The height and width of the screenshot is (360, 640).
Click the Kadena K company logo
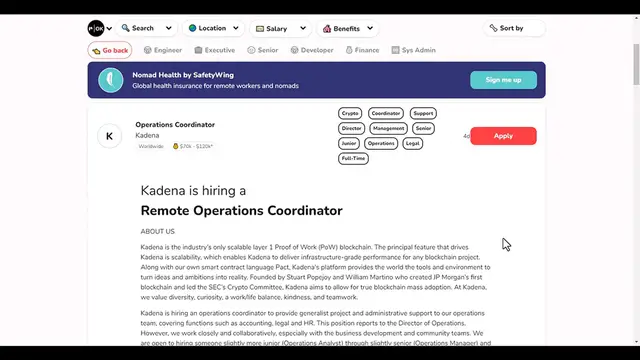[109, 136]
